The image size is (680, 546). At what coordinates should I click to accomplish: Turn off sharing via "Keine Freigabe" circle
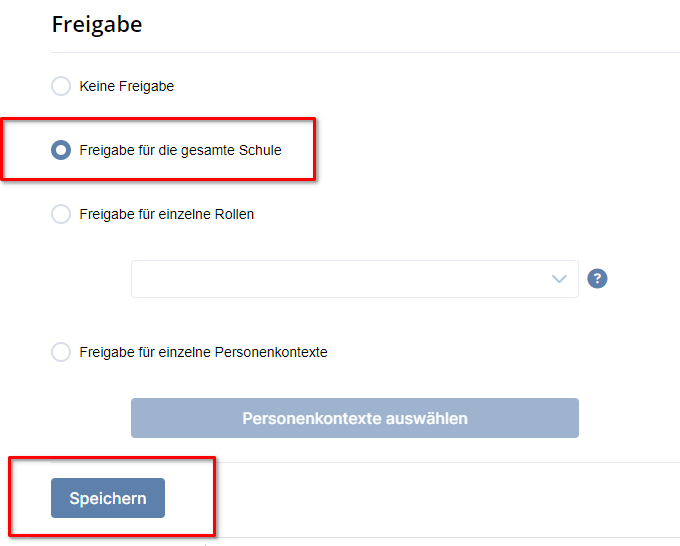coord(61,86)
